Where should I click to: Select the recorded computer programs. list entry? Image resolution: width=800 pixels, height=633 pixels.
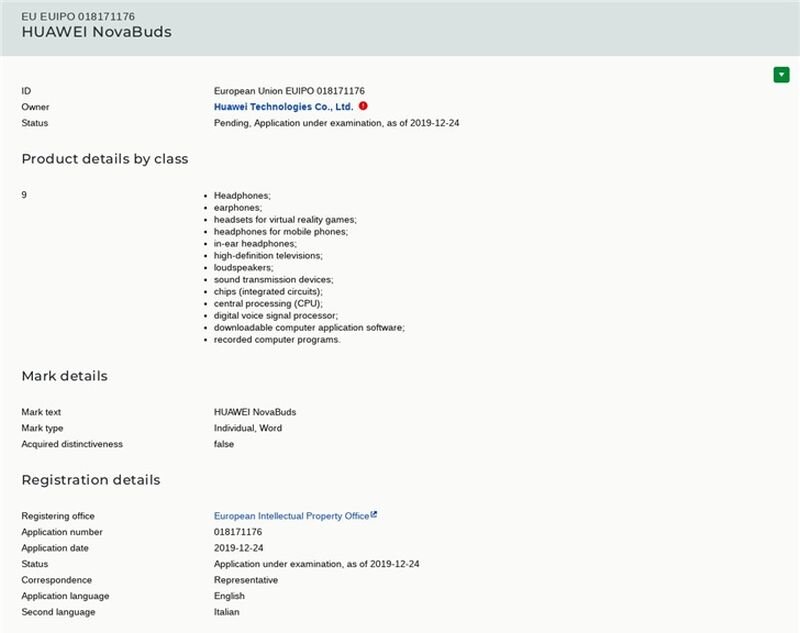[277, 340]
